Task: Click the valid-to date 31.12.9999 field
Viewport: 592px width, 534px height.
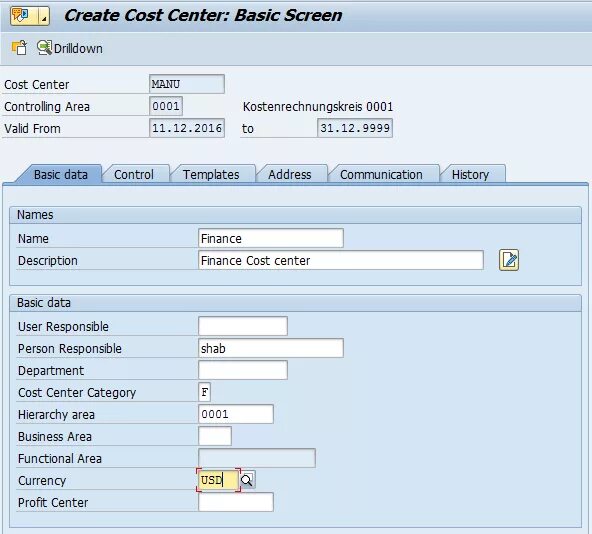Action: click(x=355, y=128)
